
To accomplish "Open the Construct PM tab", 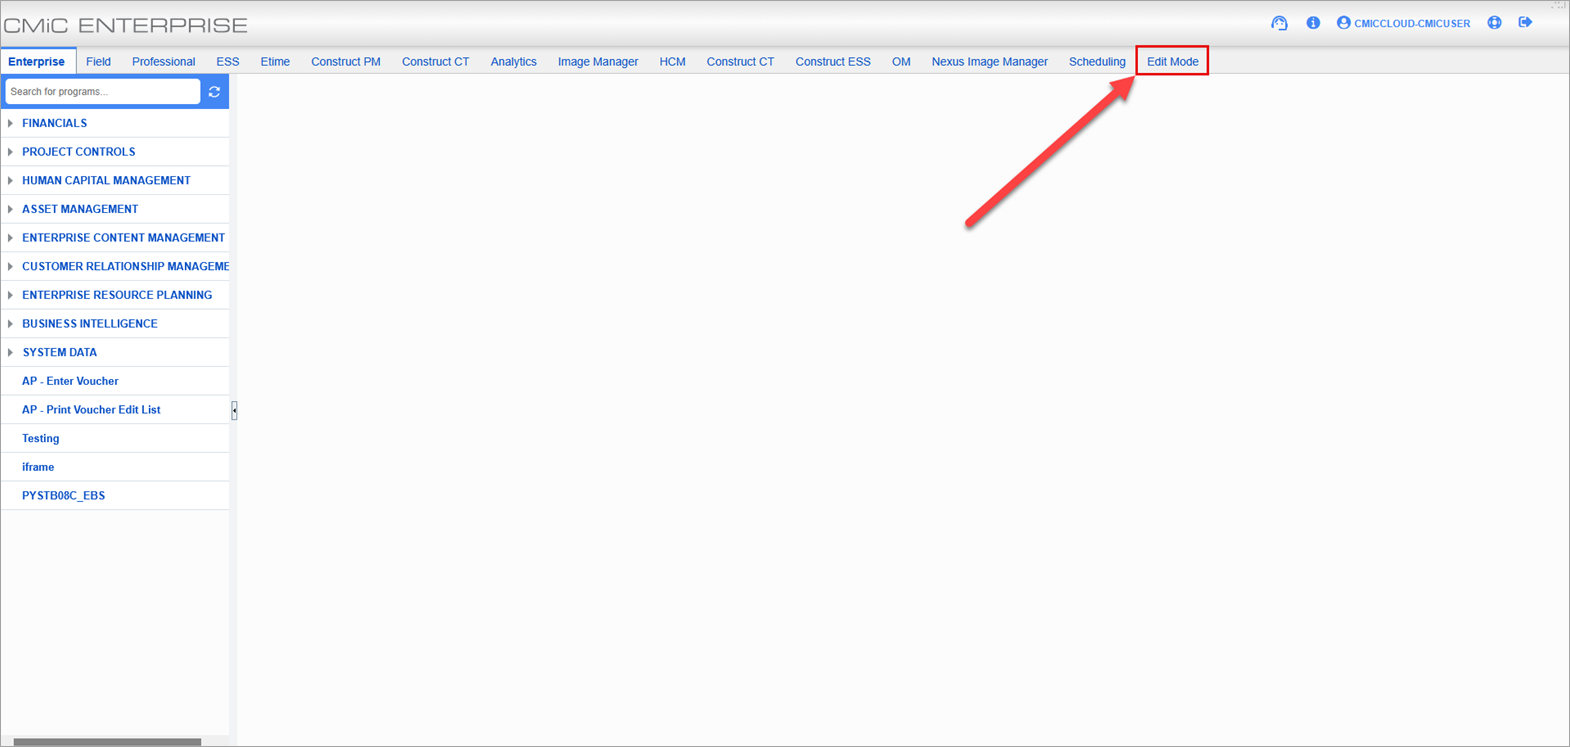I will coord(346,61).
